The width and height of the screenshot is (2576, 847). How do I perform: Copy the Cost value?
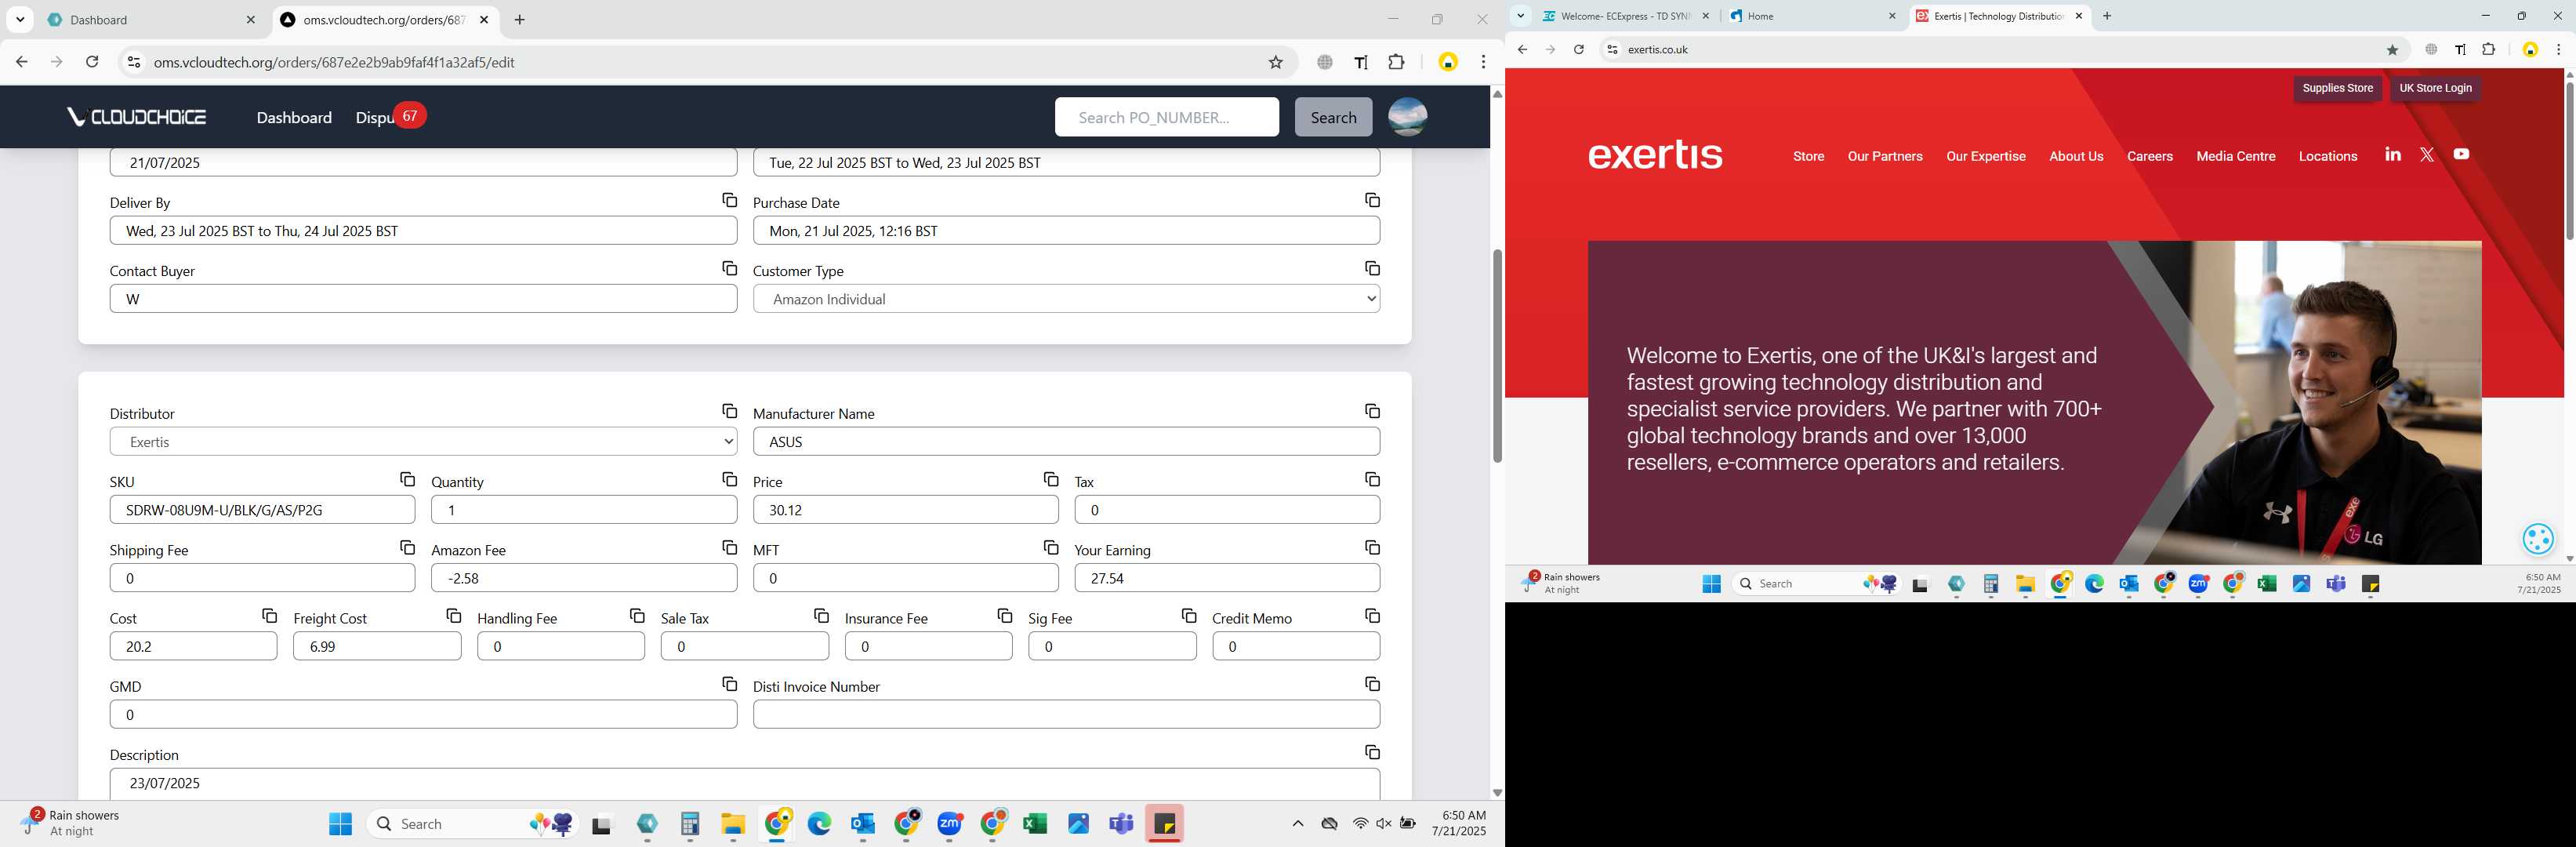coord(269,616)
